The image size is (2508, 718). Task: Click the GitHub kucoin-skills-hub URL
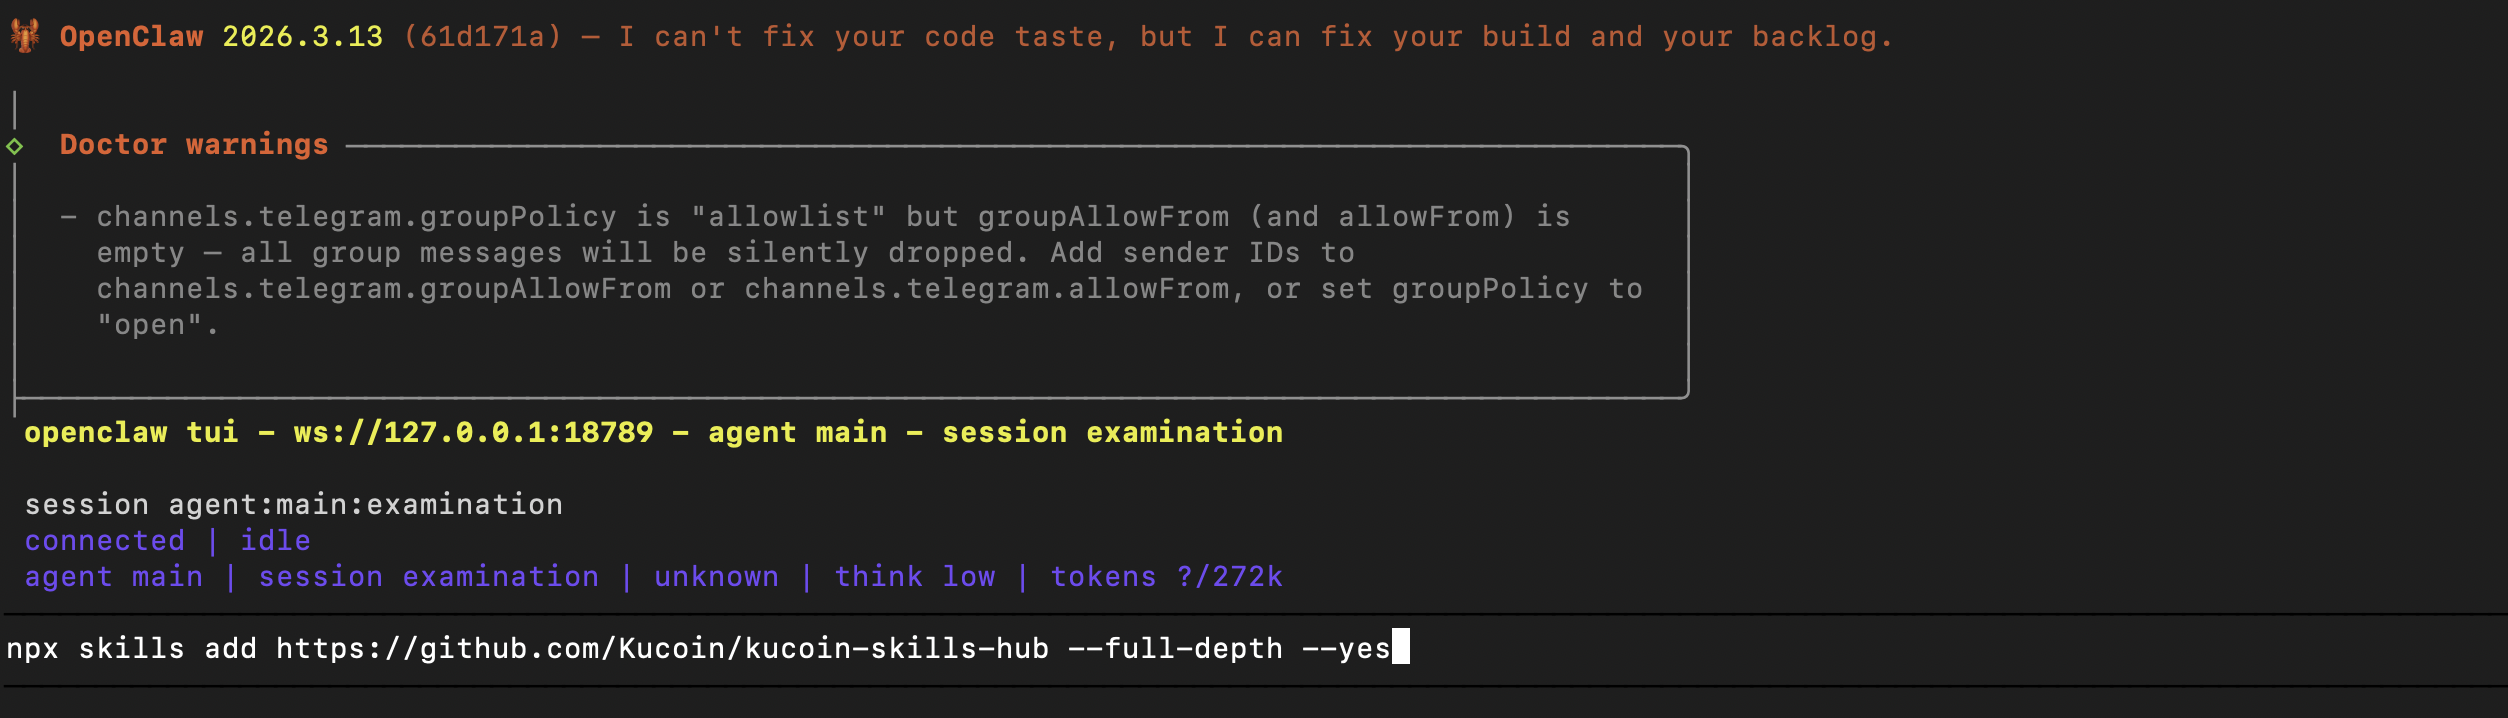(662, 649)
